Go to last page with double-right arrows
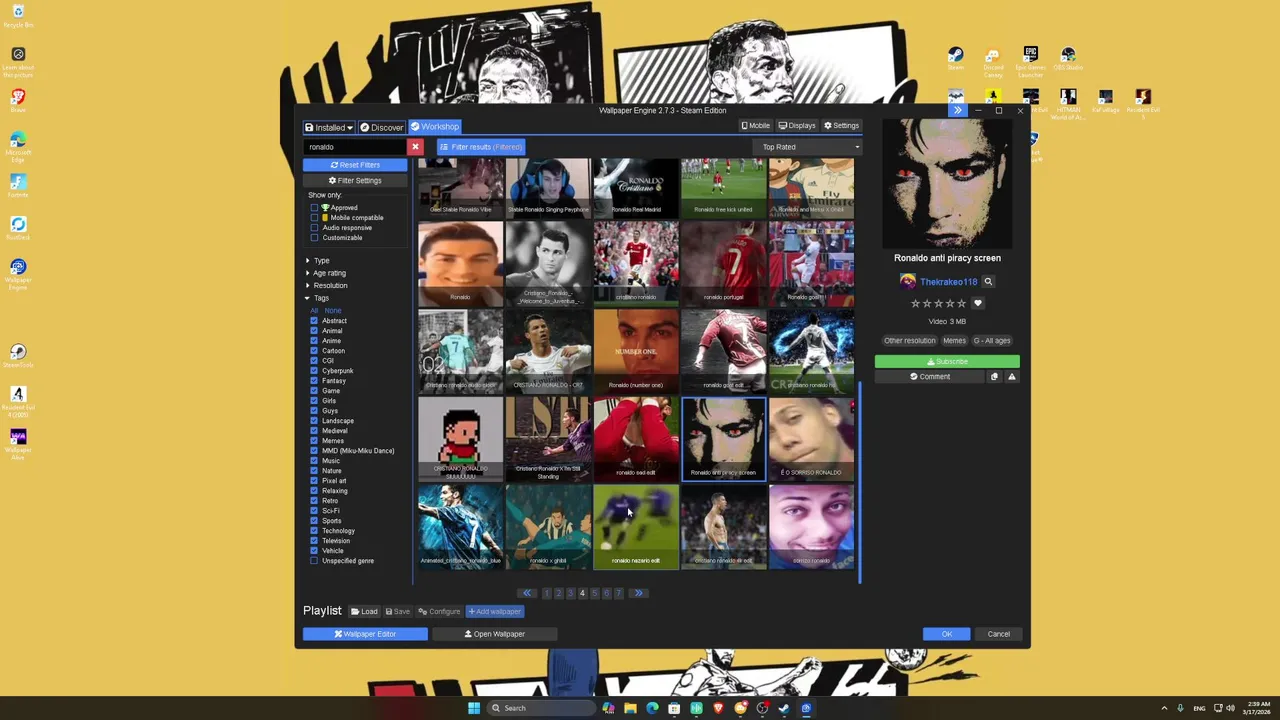Viewport: 1280px width, 720px height. pos(638,593)
